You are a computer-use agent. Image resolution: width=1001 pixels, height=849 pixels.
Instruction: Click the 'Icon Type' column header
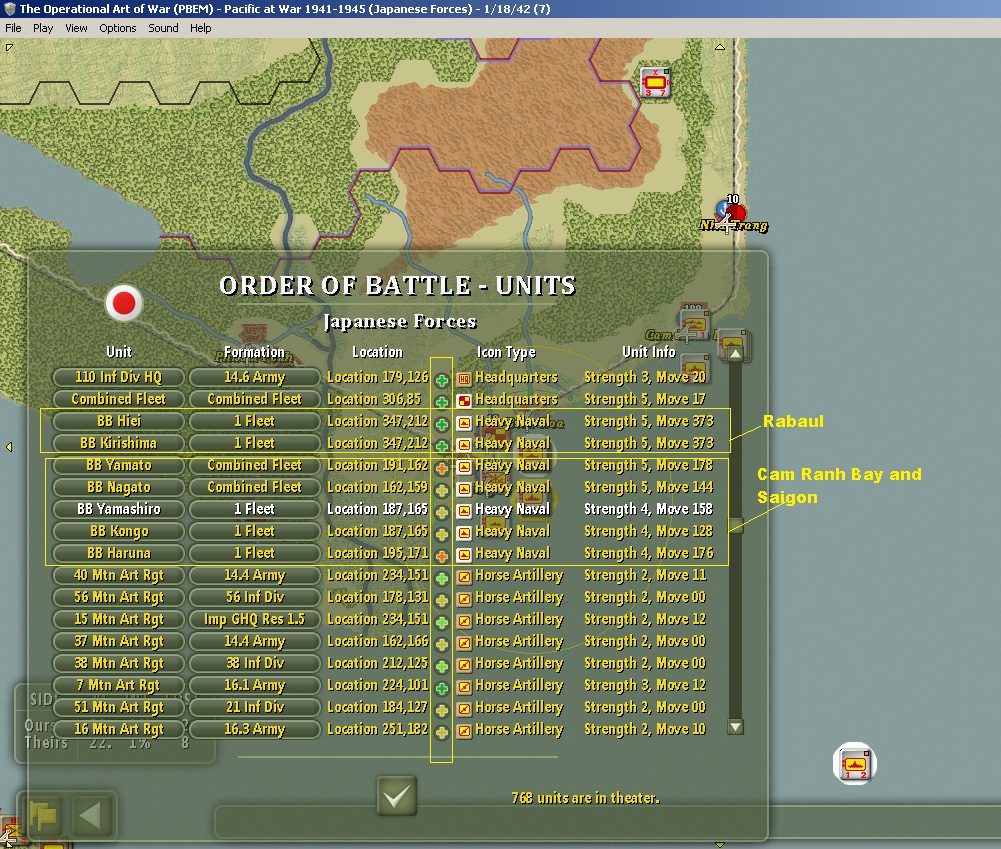506,352
